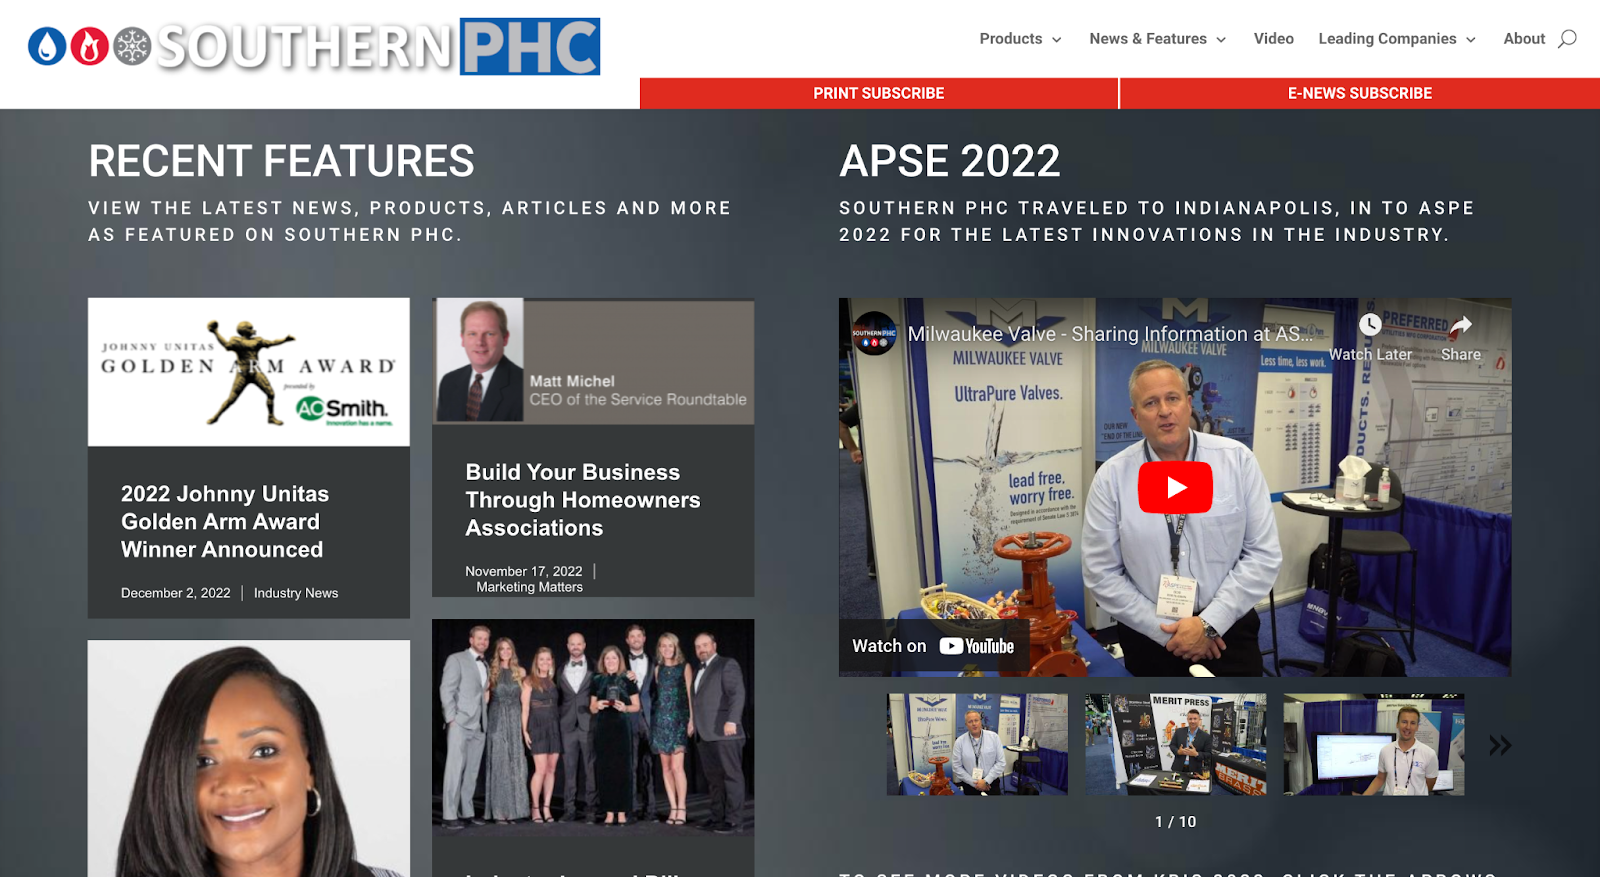1600x877 pixels.
Task: Open the About menu item
Action: [x=1524, y=39]
